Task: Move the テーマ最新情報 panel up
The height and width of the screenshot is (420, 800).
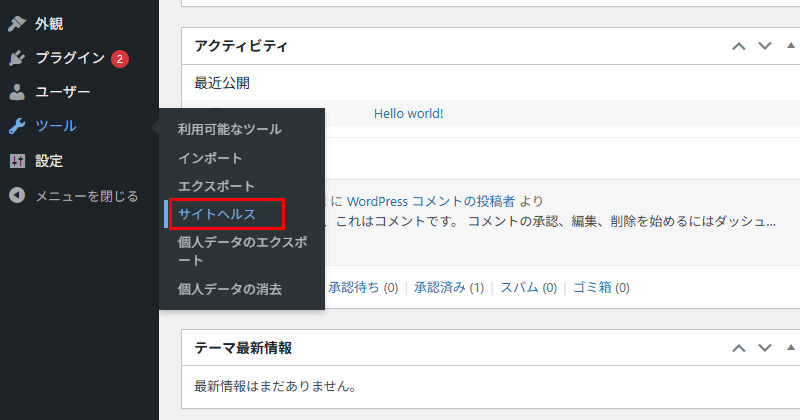Action: [739, 348]
